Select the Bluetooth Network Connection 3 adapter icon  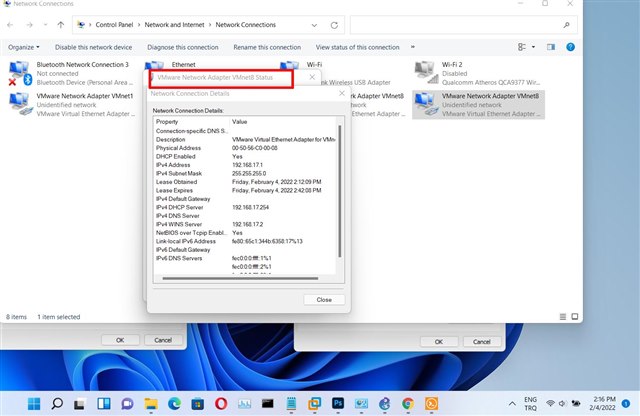20,73
